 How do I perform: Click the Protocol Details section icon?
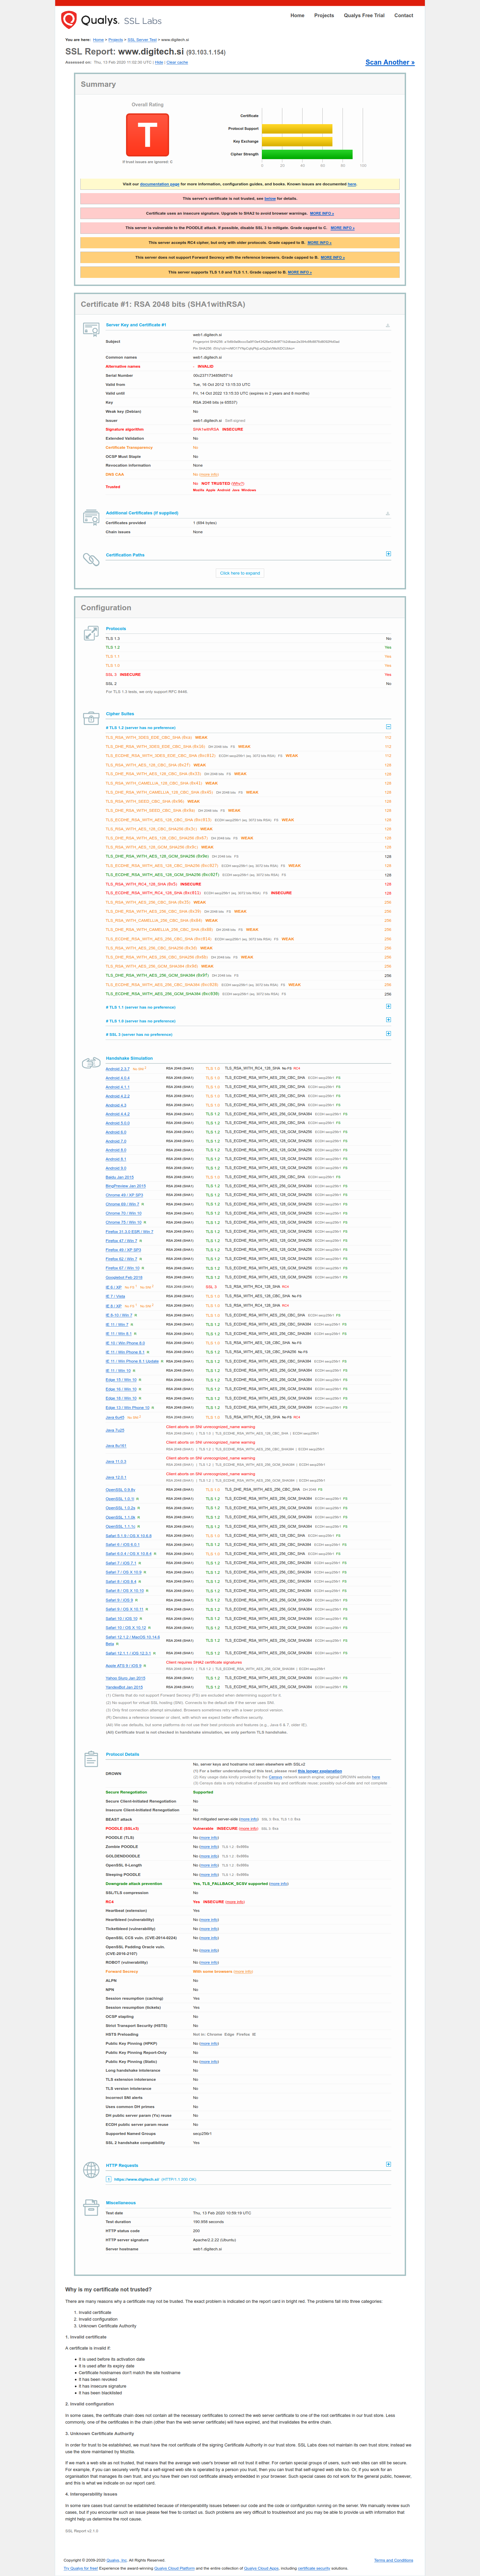coord(91,1759)
